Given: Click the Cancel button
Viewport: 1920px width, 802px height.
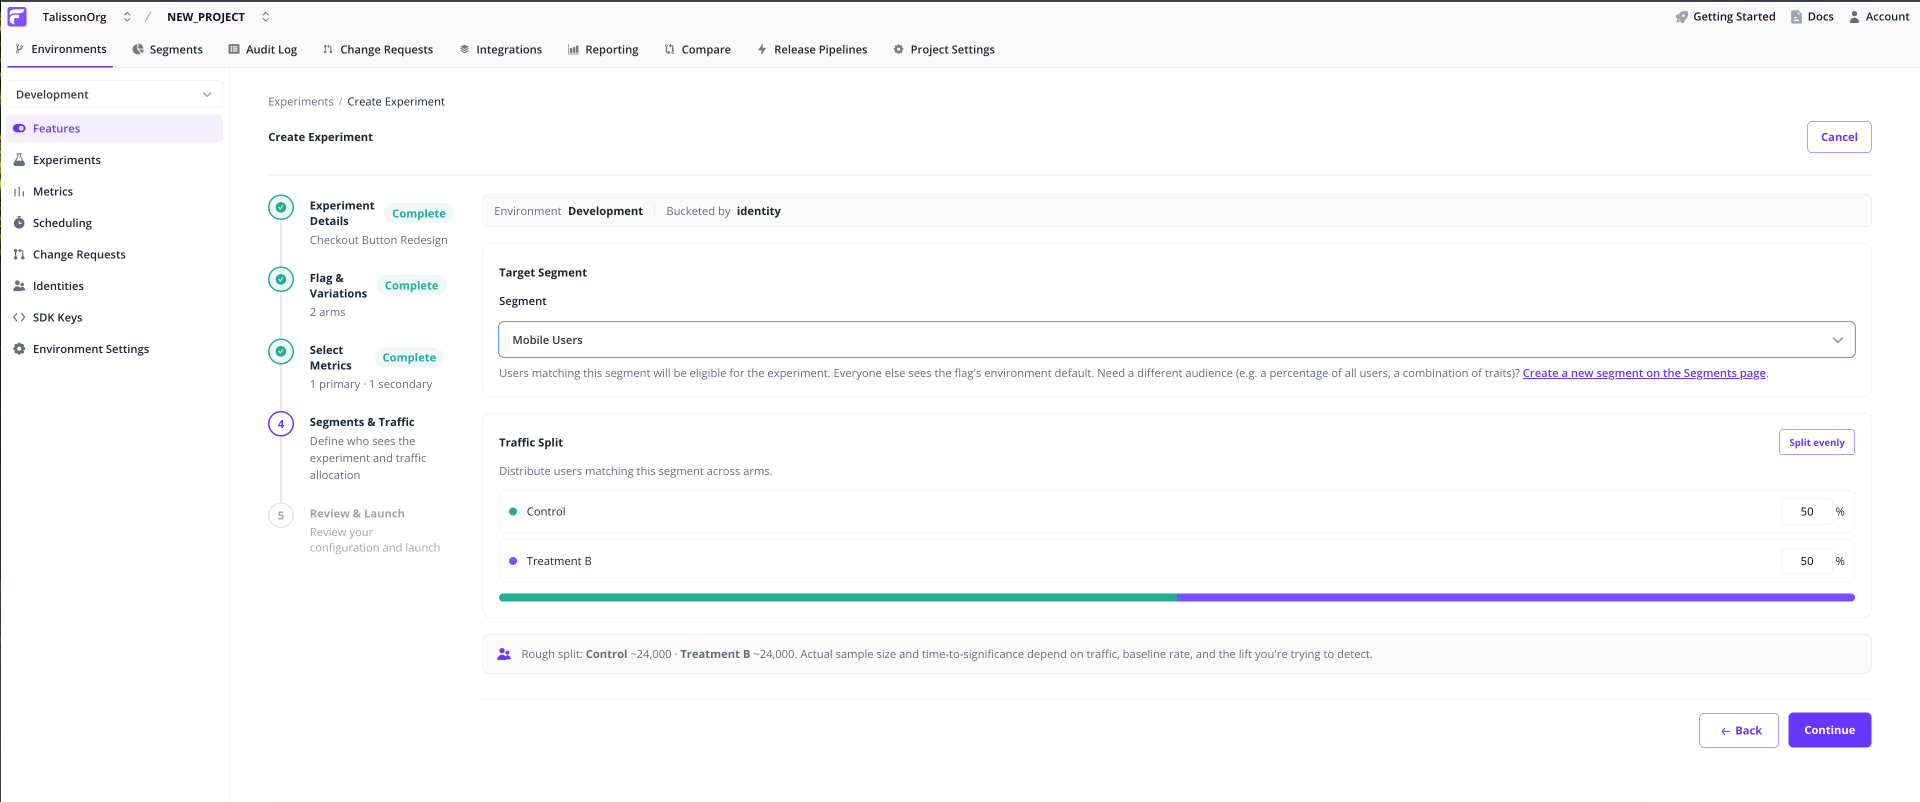Looking at the screenshot, I should (x=1839, y=137).
